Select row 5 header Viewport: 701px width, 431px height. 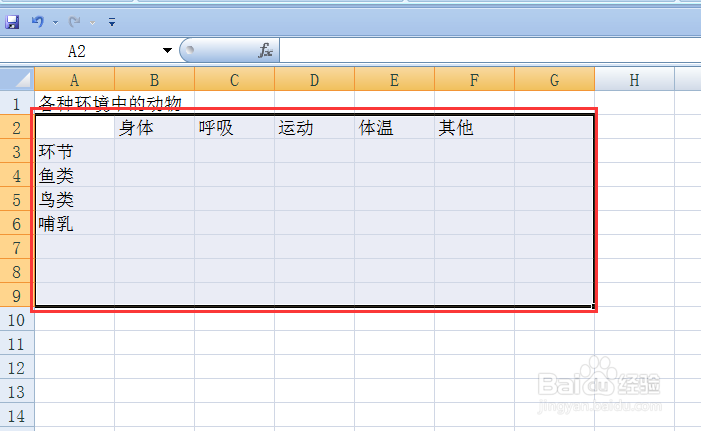point(17,199)
